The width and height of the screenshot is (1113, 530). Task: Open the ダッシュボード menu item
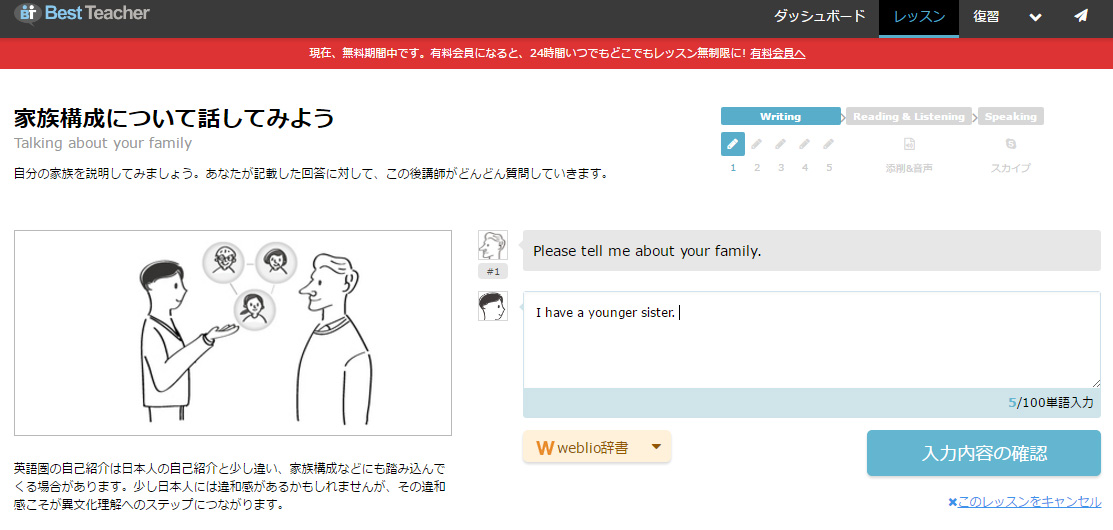[819, 17]
